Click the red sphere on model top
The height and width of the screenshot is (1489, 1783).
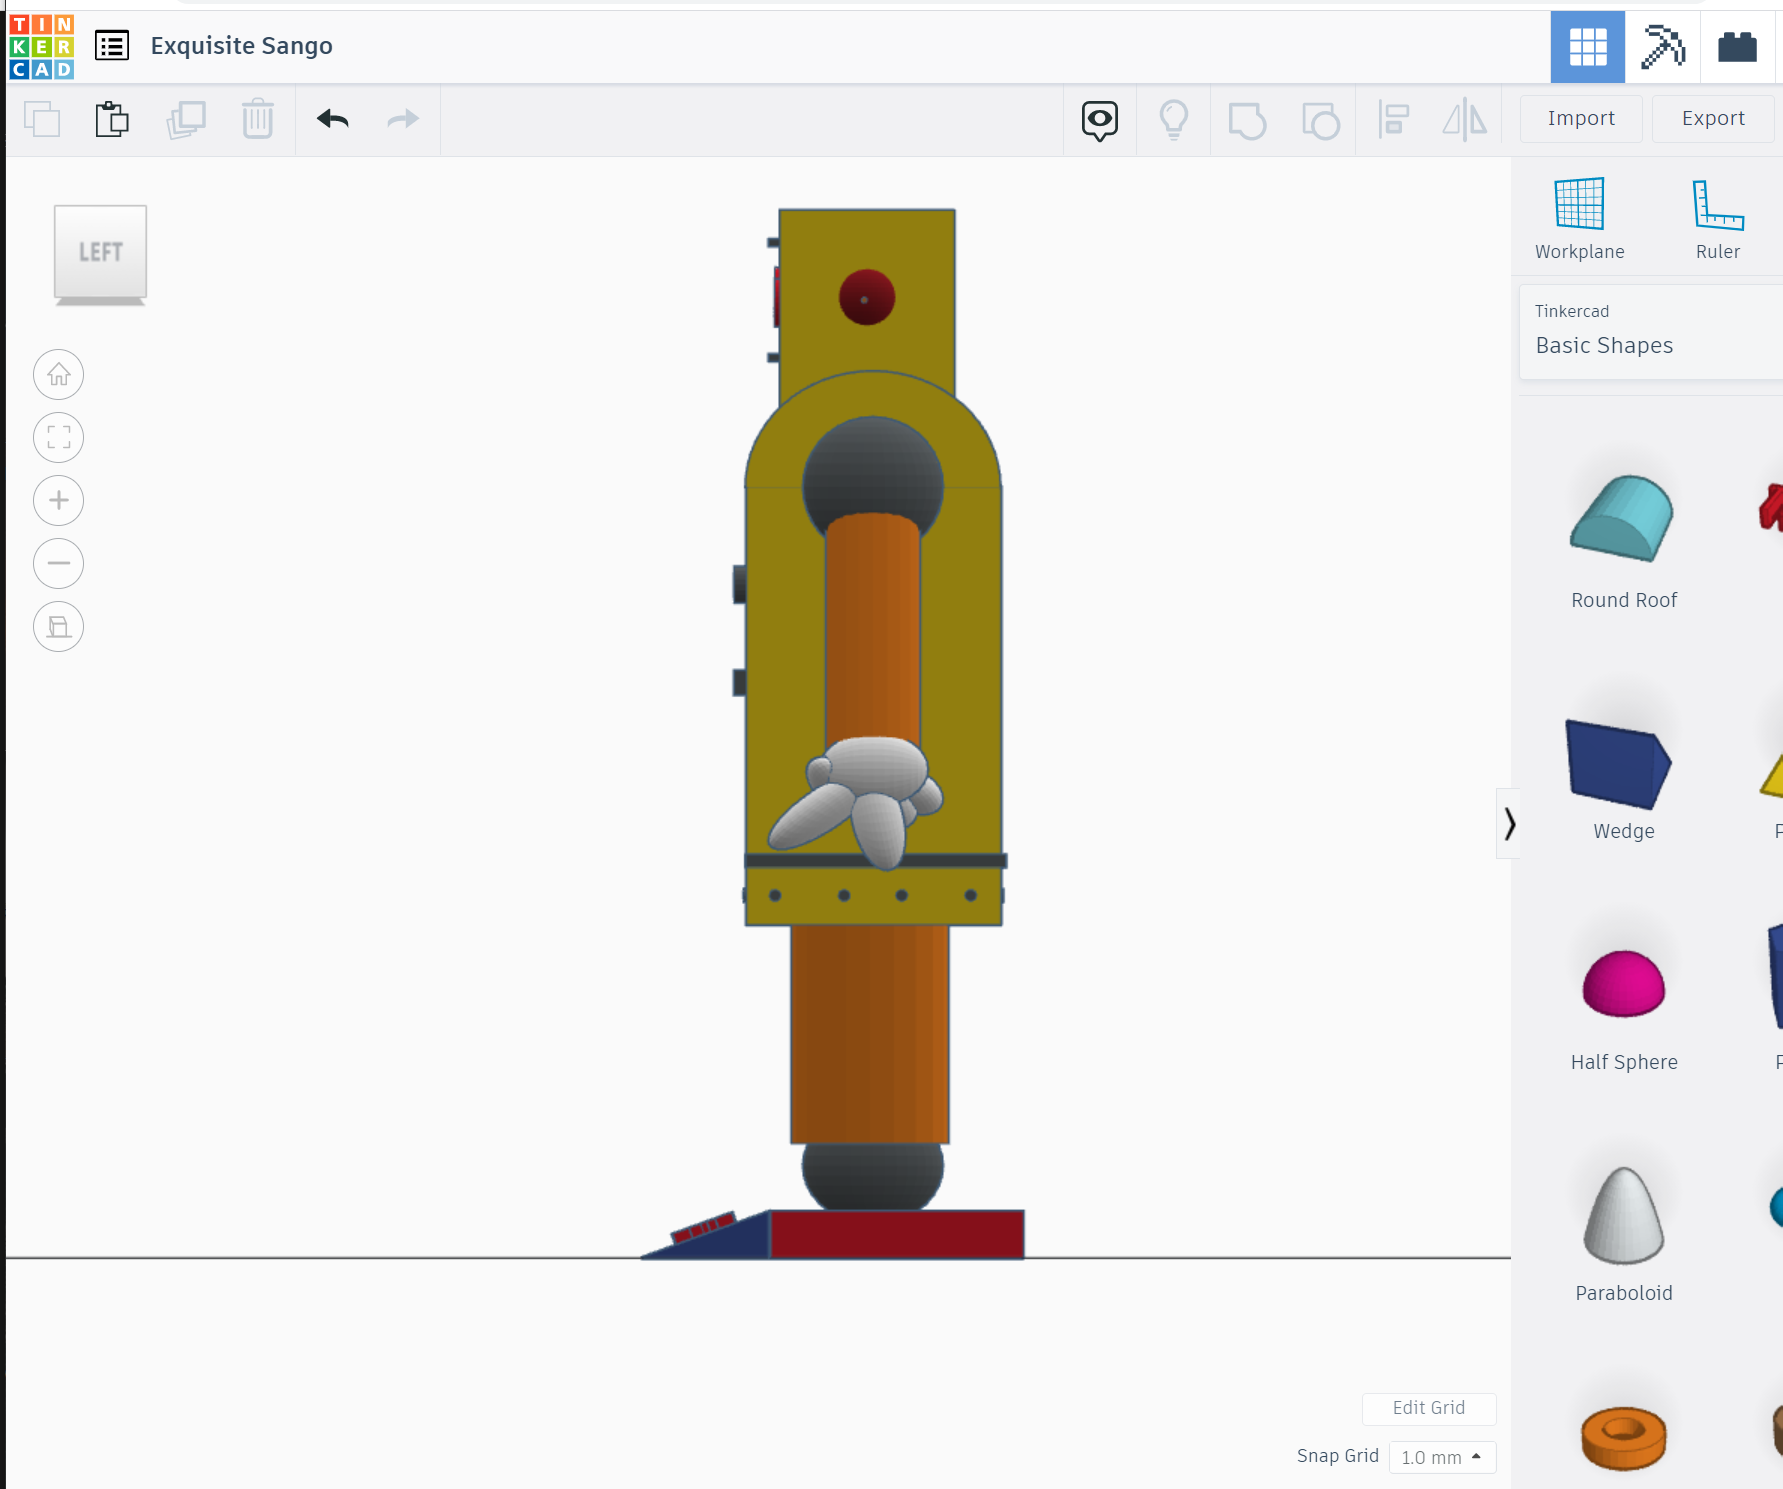(867, 297)
